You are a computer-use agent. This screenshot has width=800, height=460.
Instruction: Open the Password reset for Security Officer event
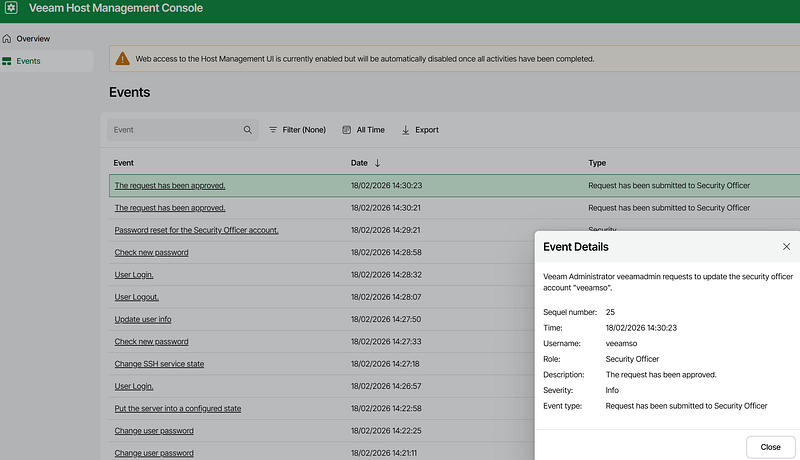tap(196, 230)
